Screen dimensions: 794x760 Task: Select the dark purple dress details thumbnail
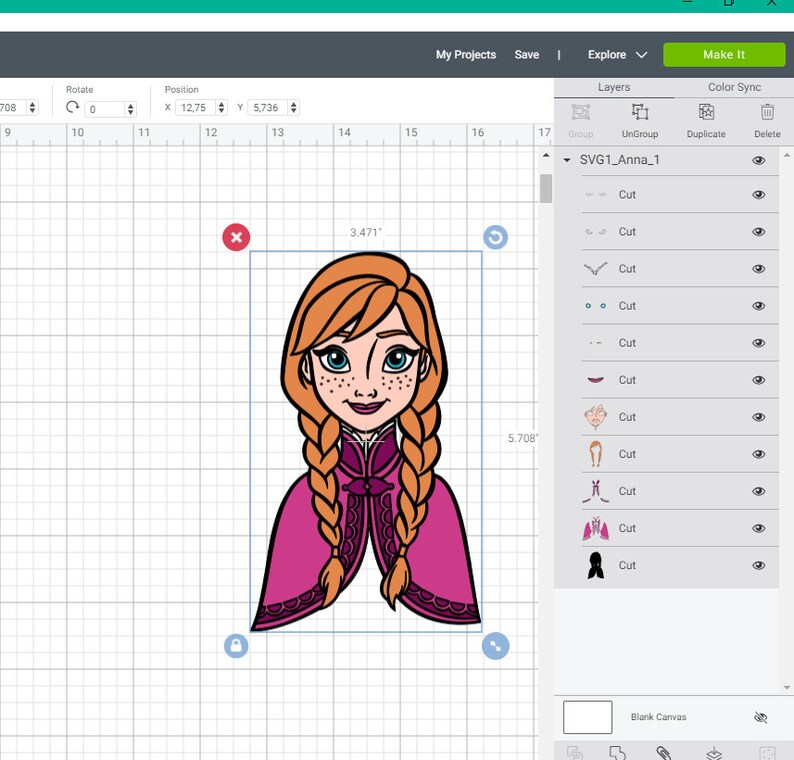click(x=596, y=491)
